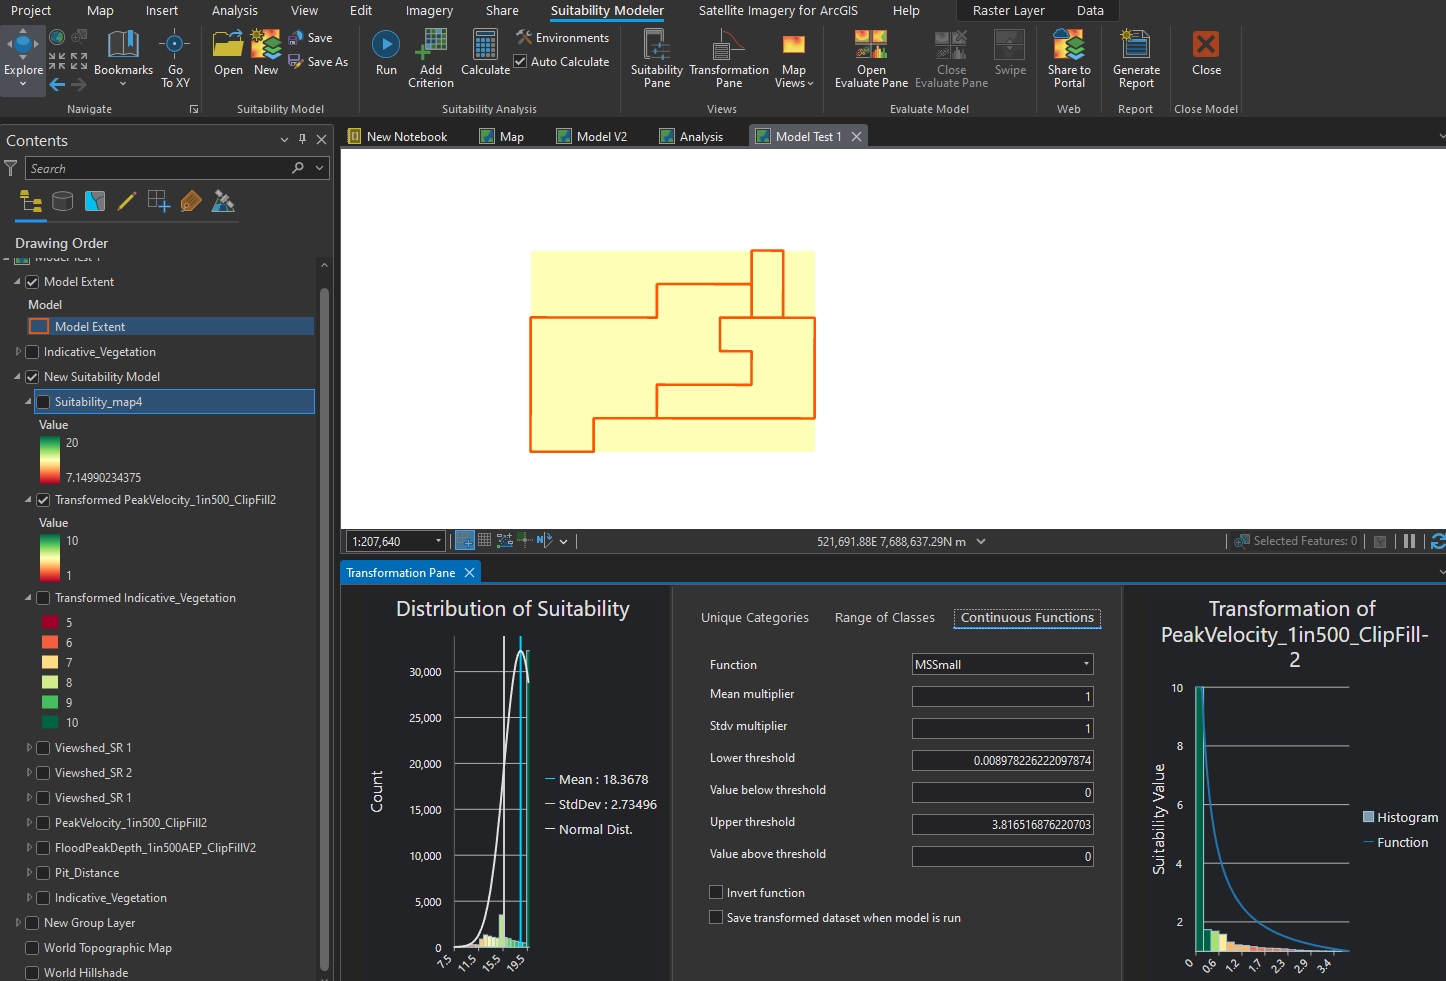Toggle Auto Calculate checkbox

point(520,62)
